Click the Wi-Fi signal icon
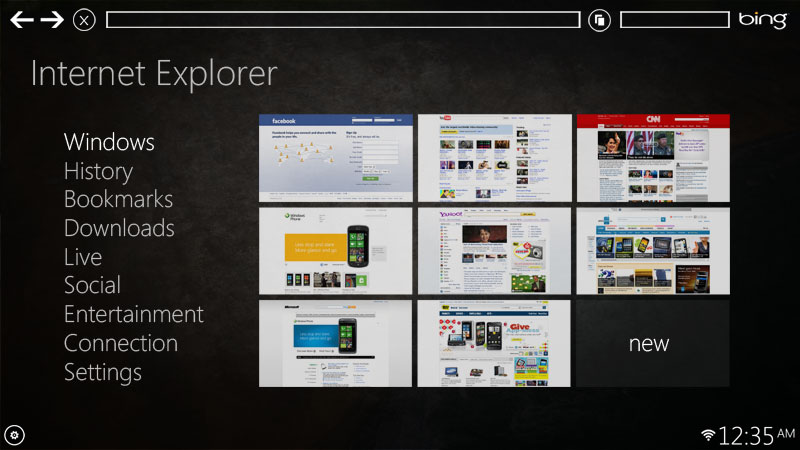 [708, 435]
